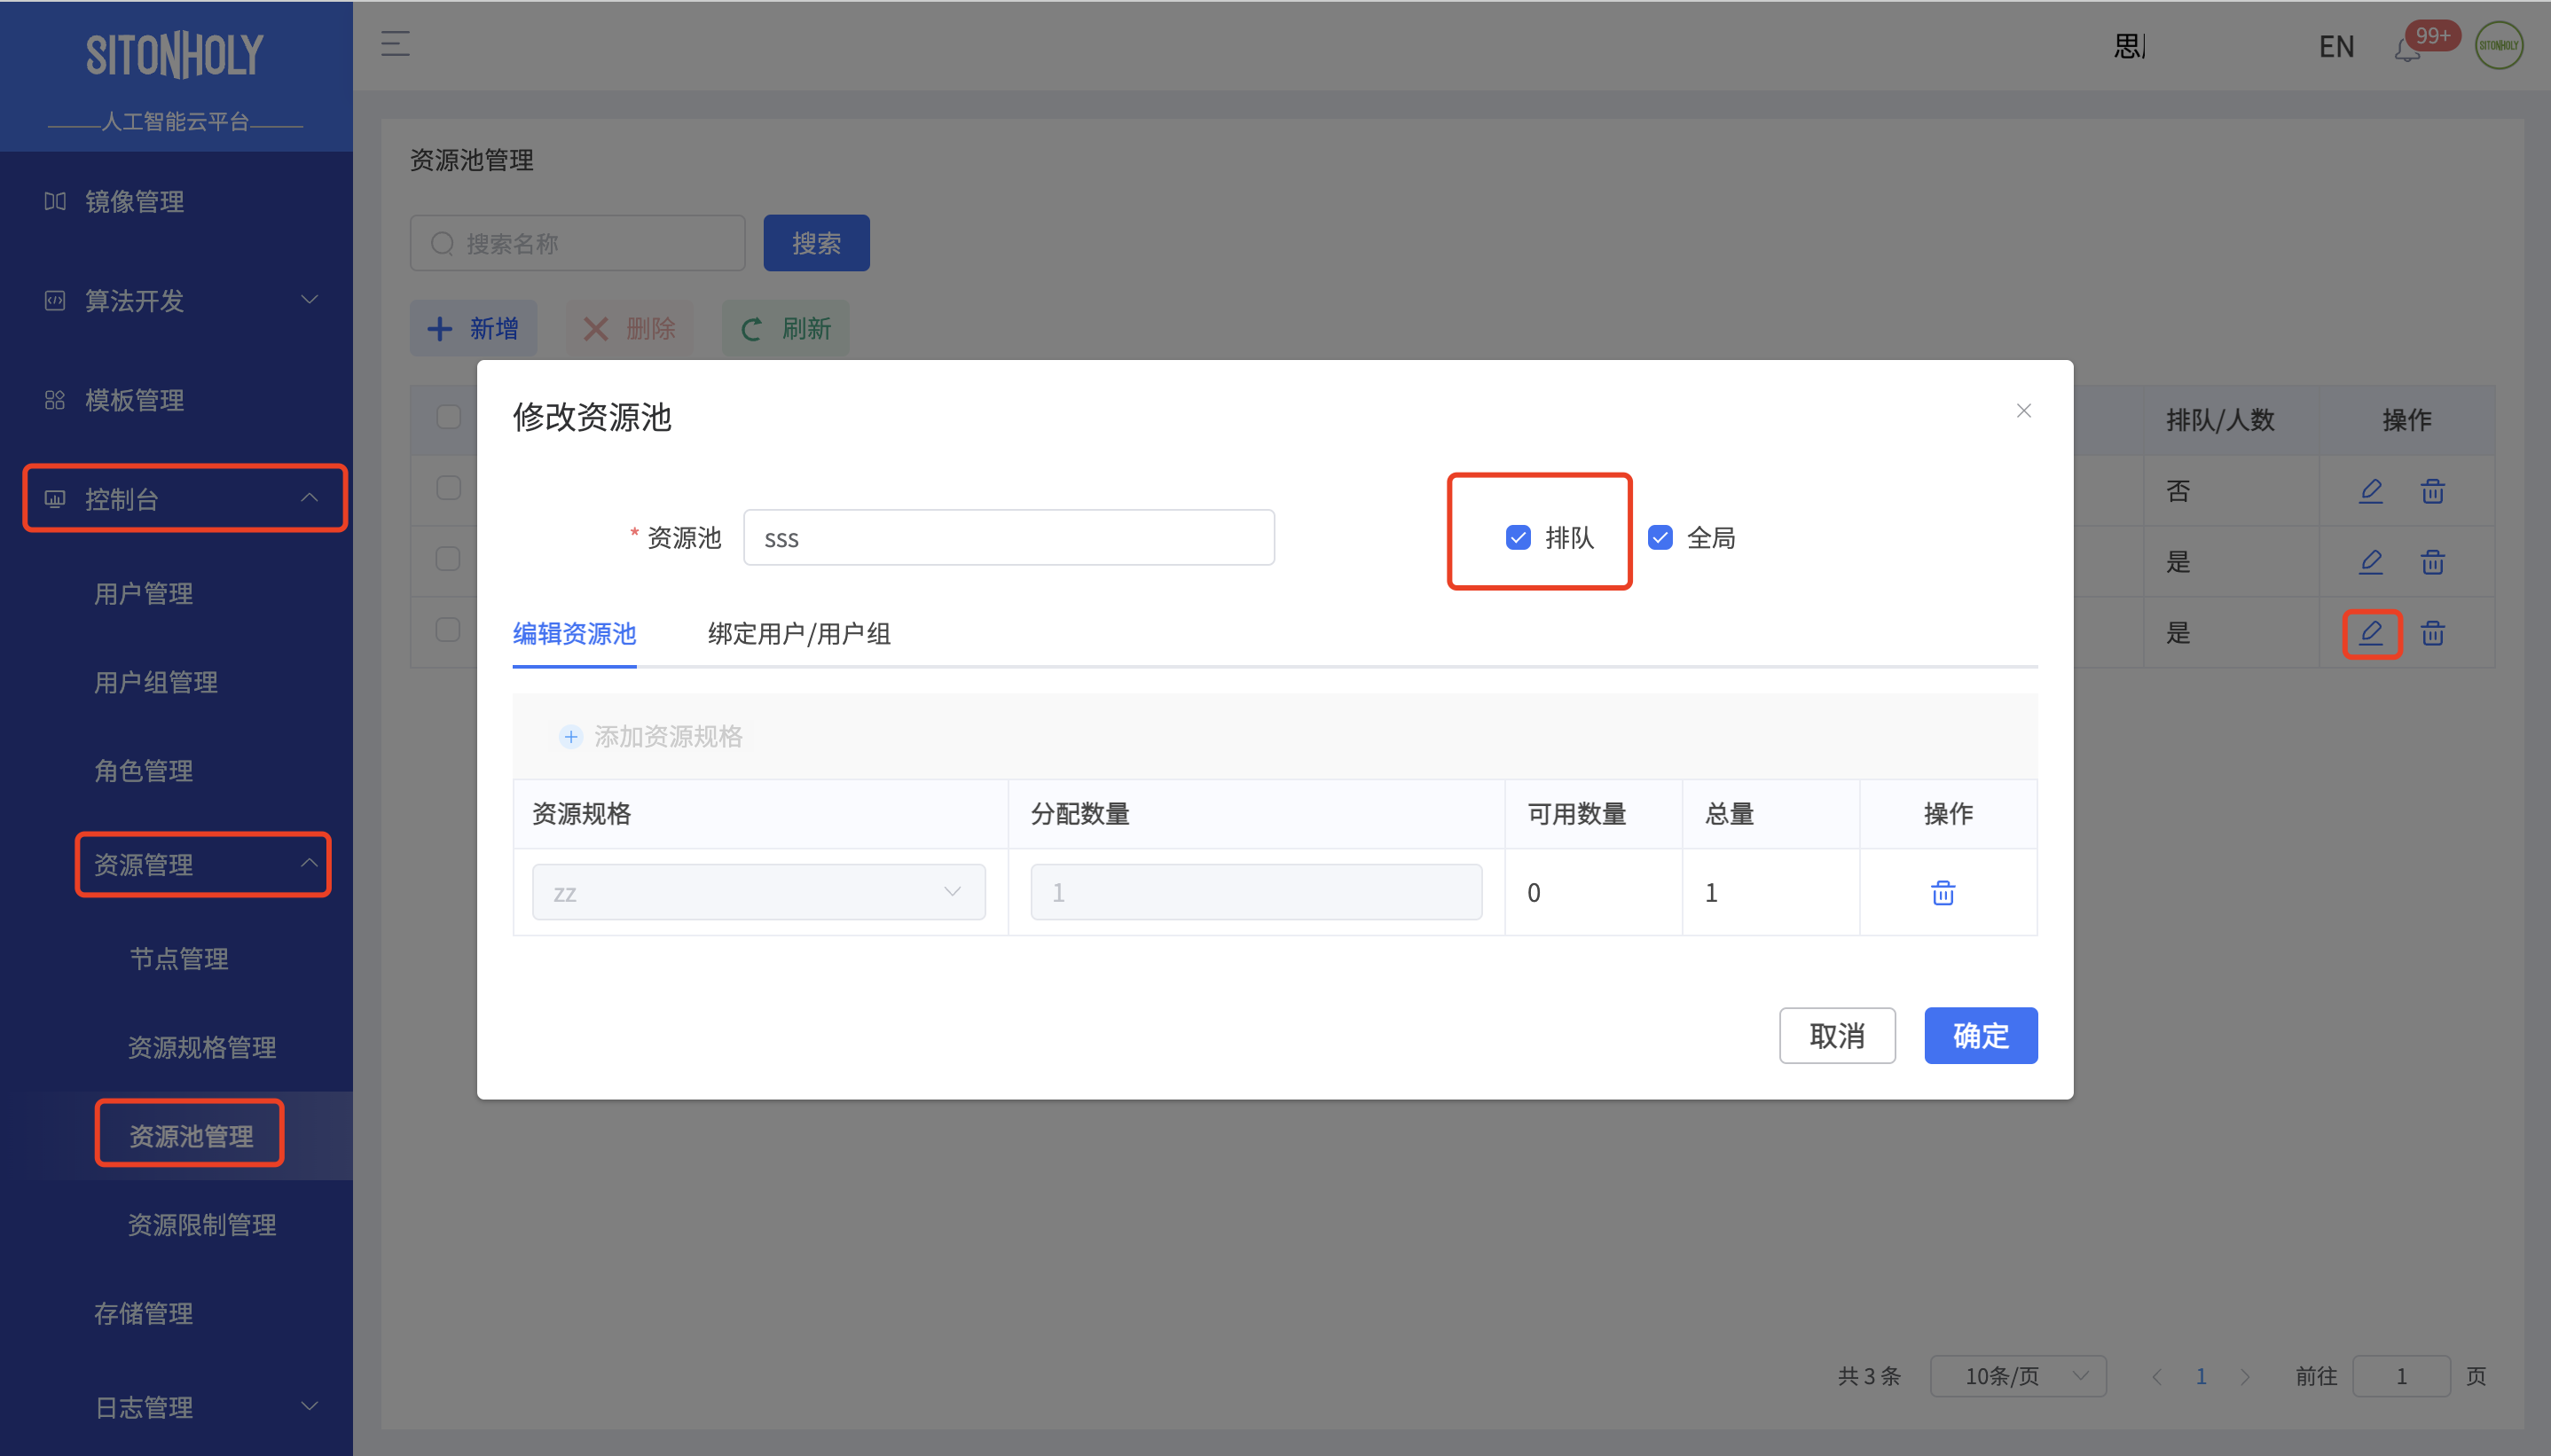
Task: Click the sidebar collapse hamburger icon
Action: [x=395, y=44]
